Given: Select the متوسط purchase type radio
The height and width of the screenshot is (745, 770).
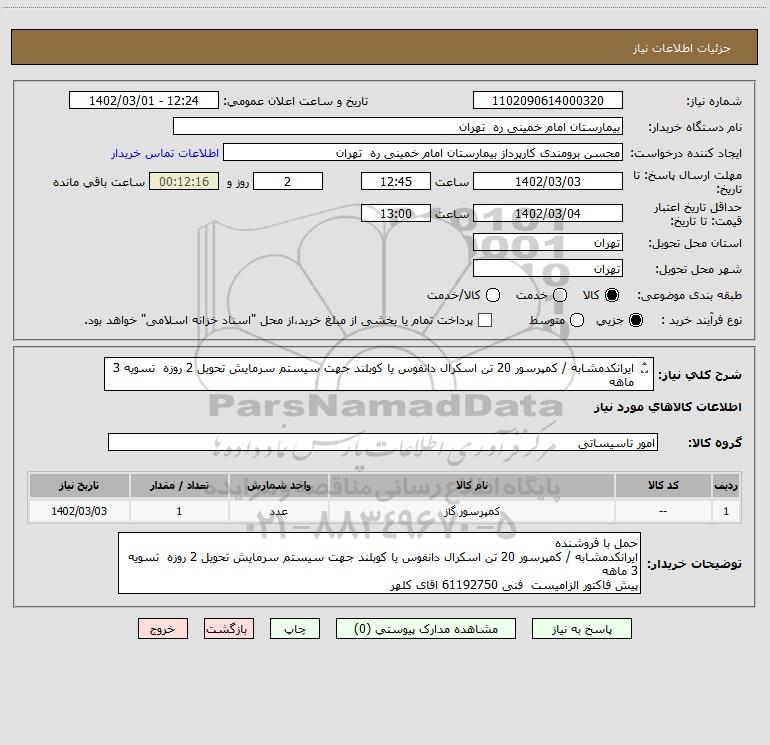Looking at the screenshot, I should click(x=577, y=320).
